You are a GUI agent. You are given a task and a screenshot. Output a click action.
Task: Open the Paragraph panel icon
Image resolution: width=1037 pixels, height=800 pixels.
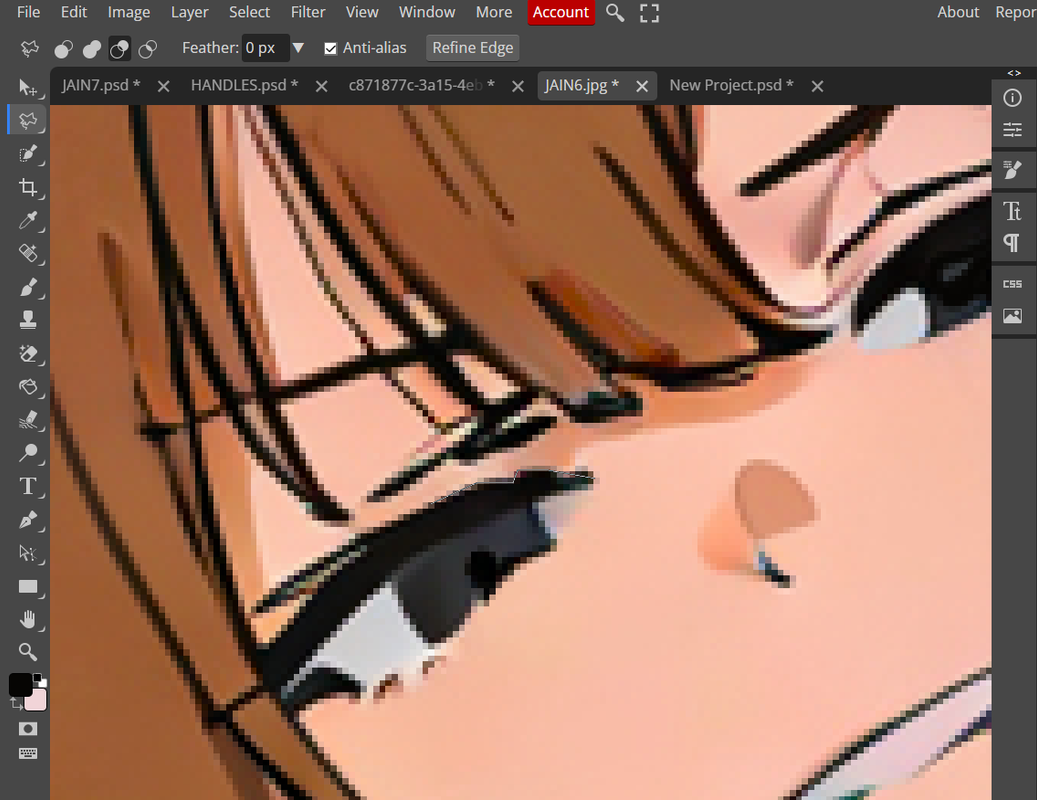(x=1013, y=243)
